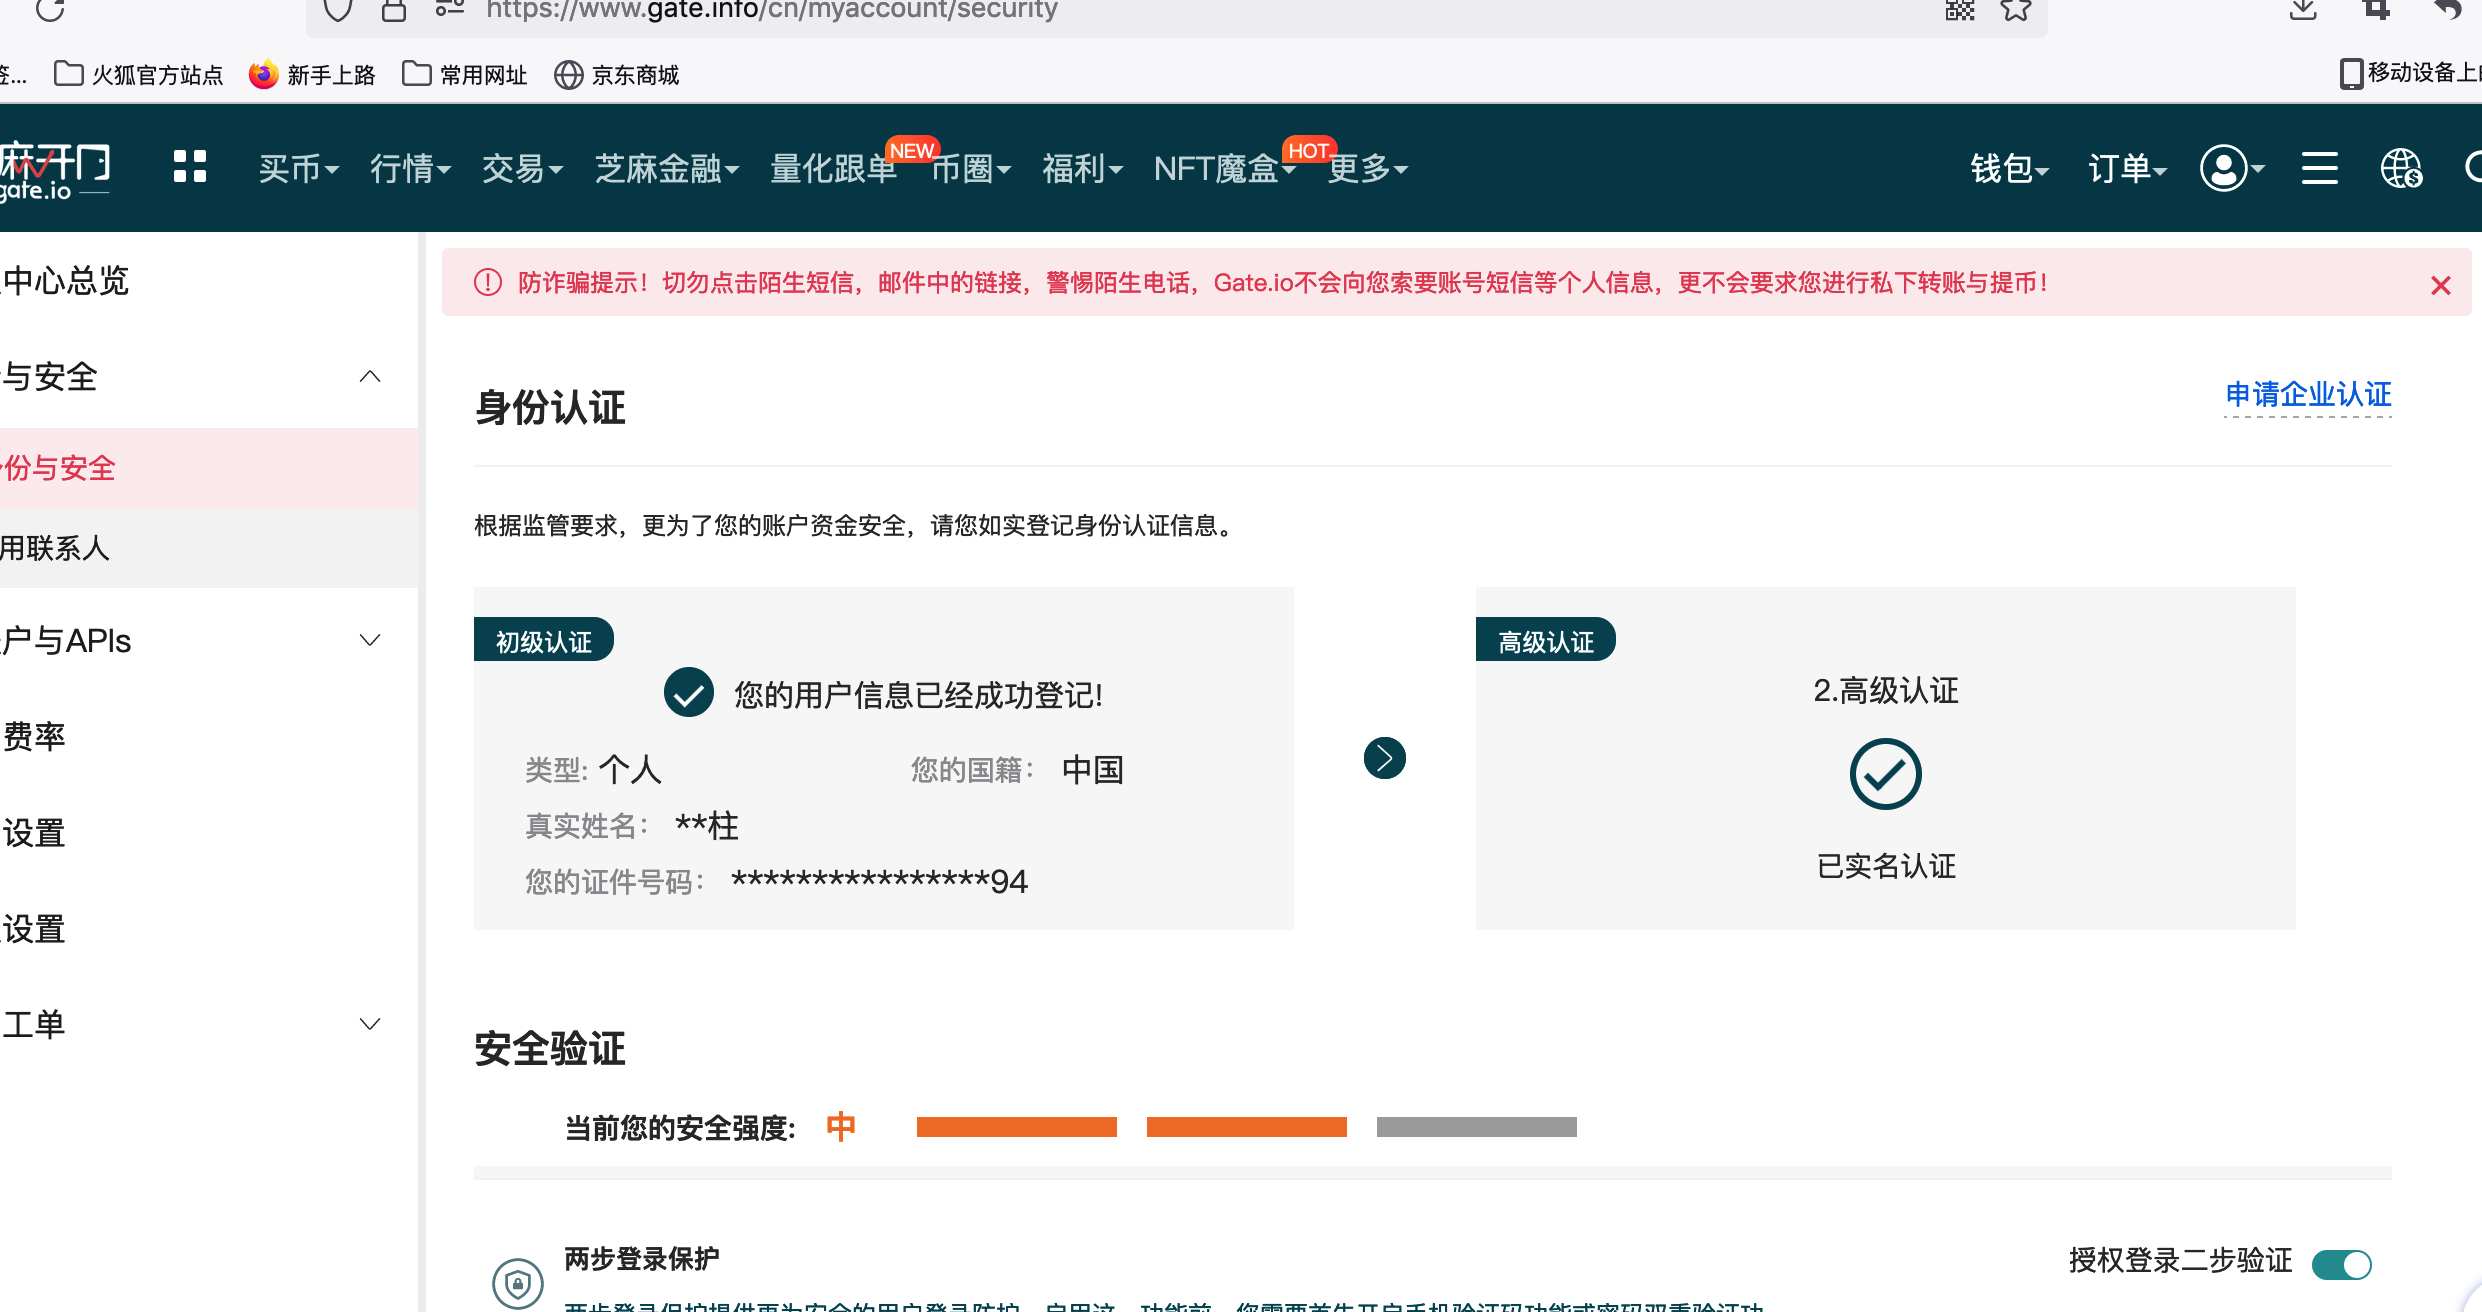
Task: Select 份与安全 sidebar item
Action: (209, 468)
